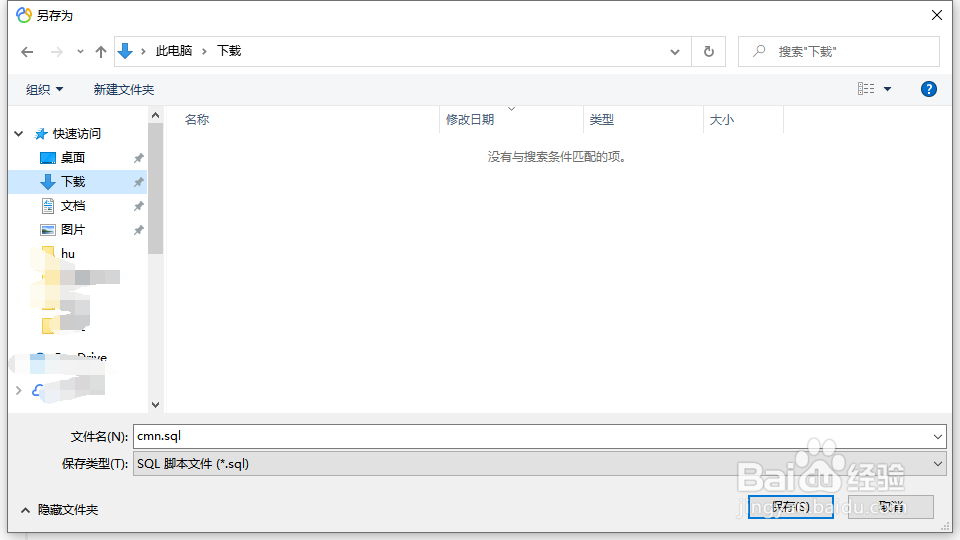Go up one folder level arrow
The height and width of the screenshot is (540, 960).
[x=101, y=52]
